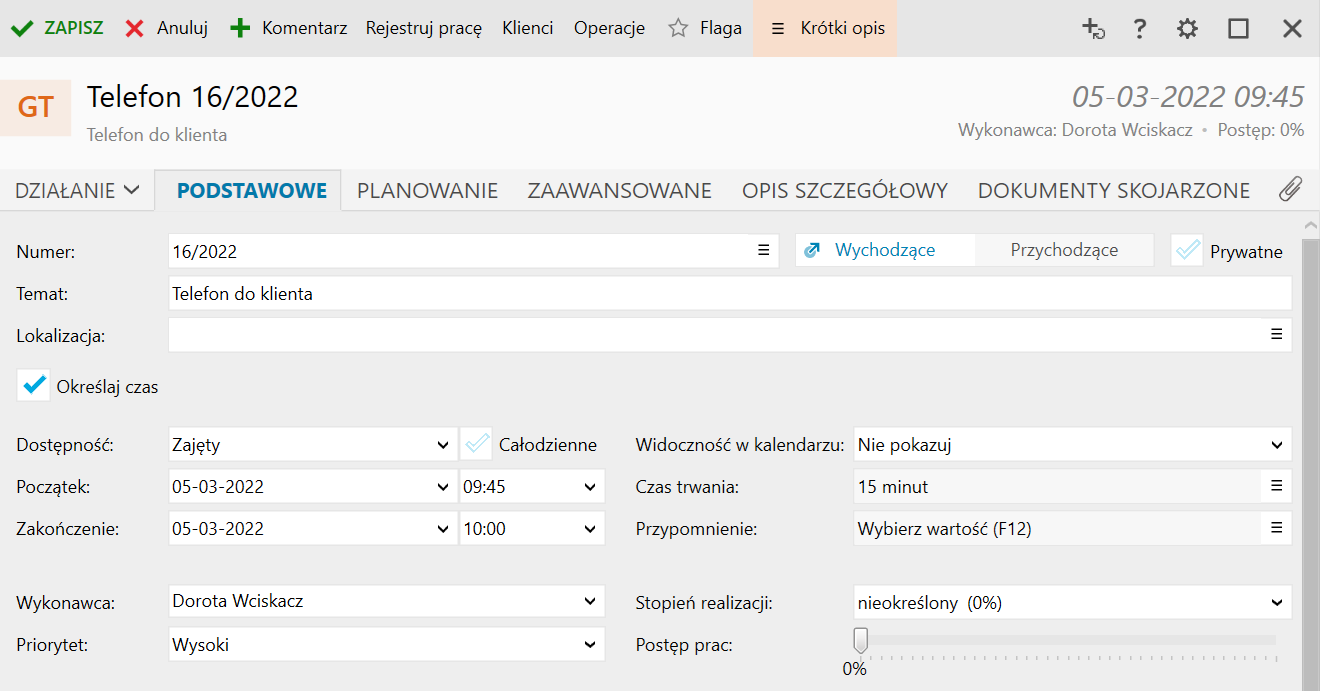This screenshot has height=691, width=1320.
Task: Open the help question mark icon
Action: tap(1139, 29)
